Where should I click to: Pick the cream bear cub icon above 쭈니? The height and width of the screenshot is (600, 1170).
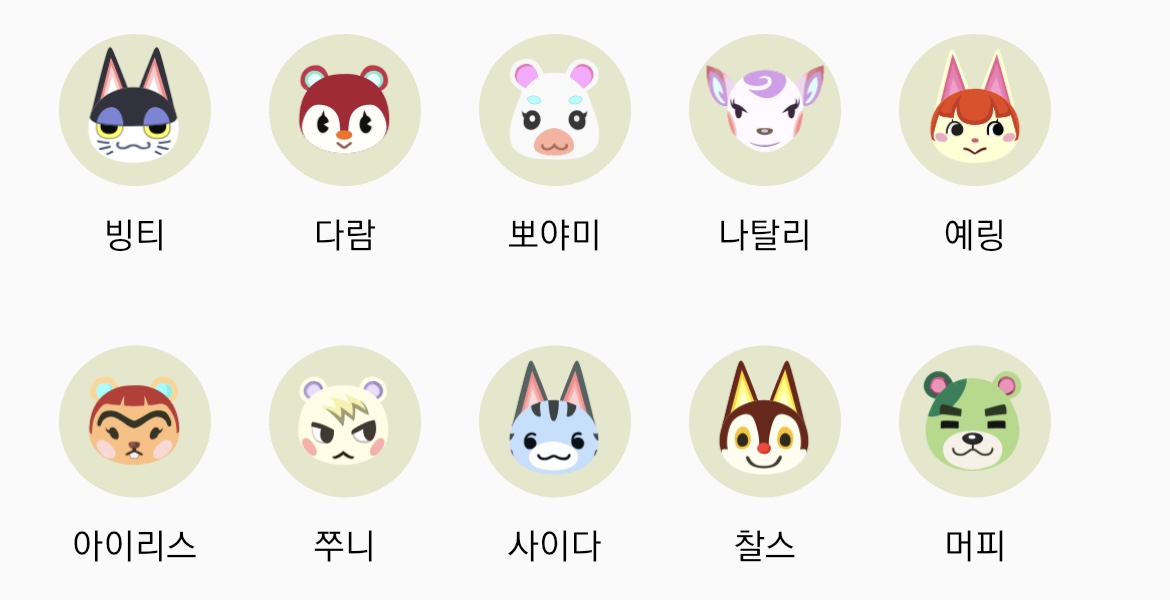click(345, 421)
